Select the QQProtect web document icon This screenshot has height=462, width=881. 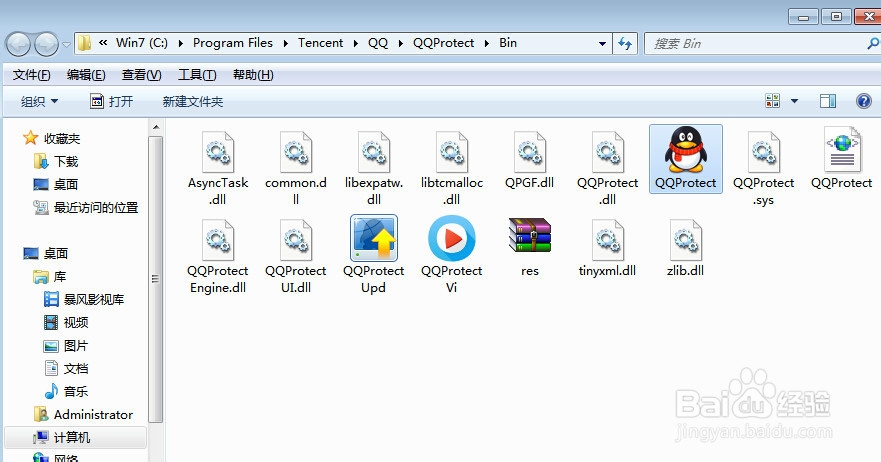(842, 150)
